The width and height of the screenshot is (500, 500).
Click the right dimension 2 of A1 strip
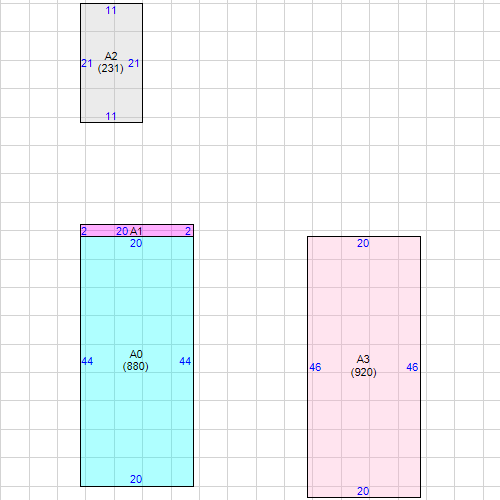(188, 231)
